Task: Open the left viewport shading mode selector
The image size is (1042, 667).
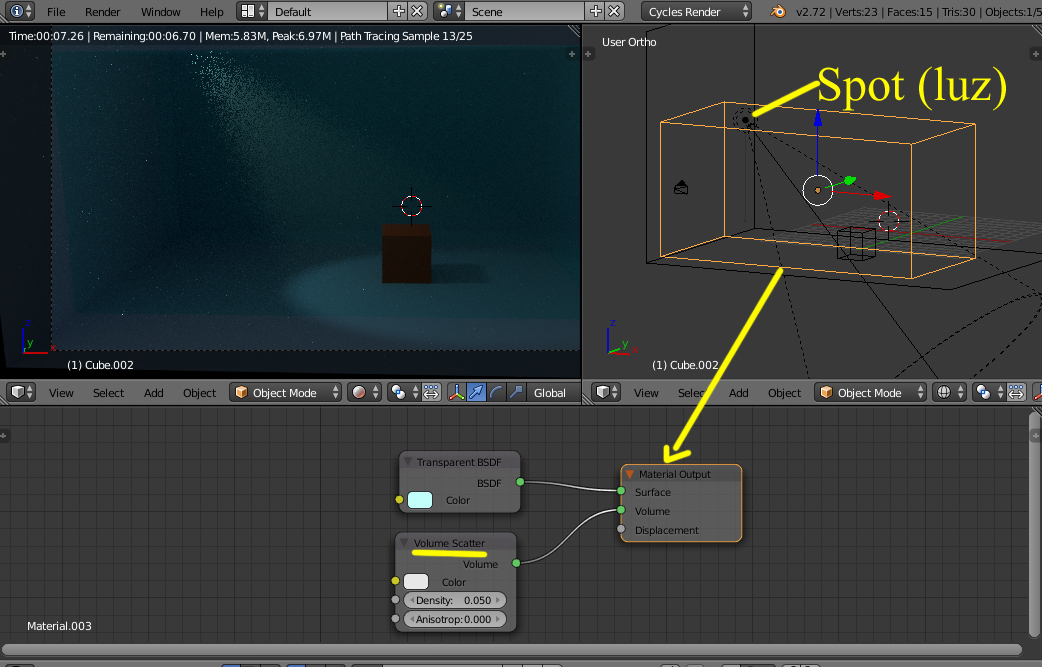Action: pos(363,393)
